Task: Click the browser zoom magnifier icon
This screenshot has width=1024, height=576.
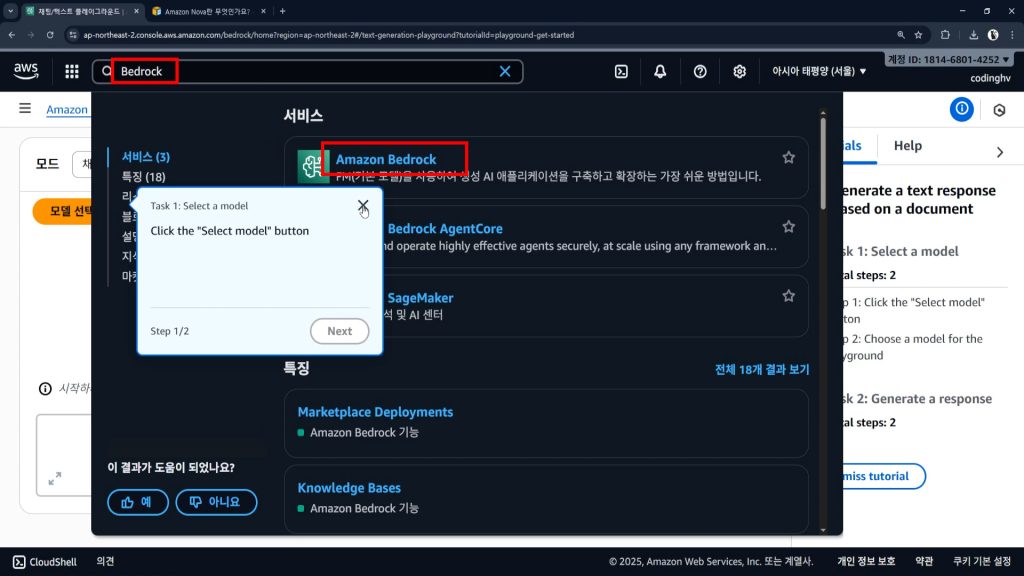Action: (901, 35)
